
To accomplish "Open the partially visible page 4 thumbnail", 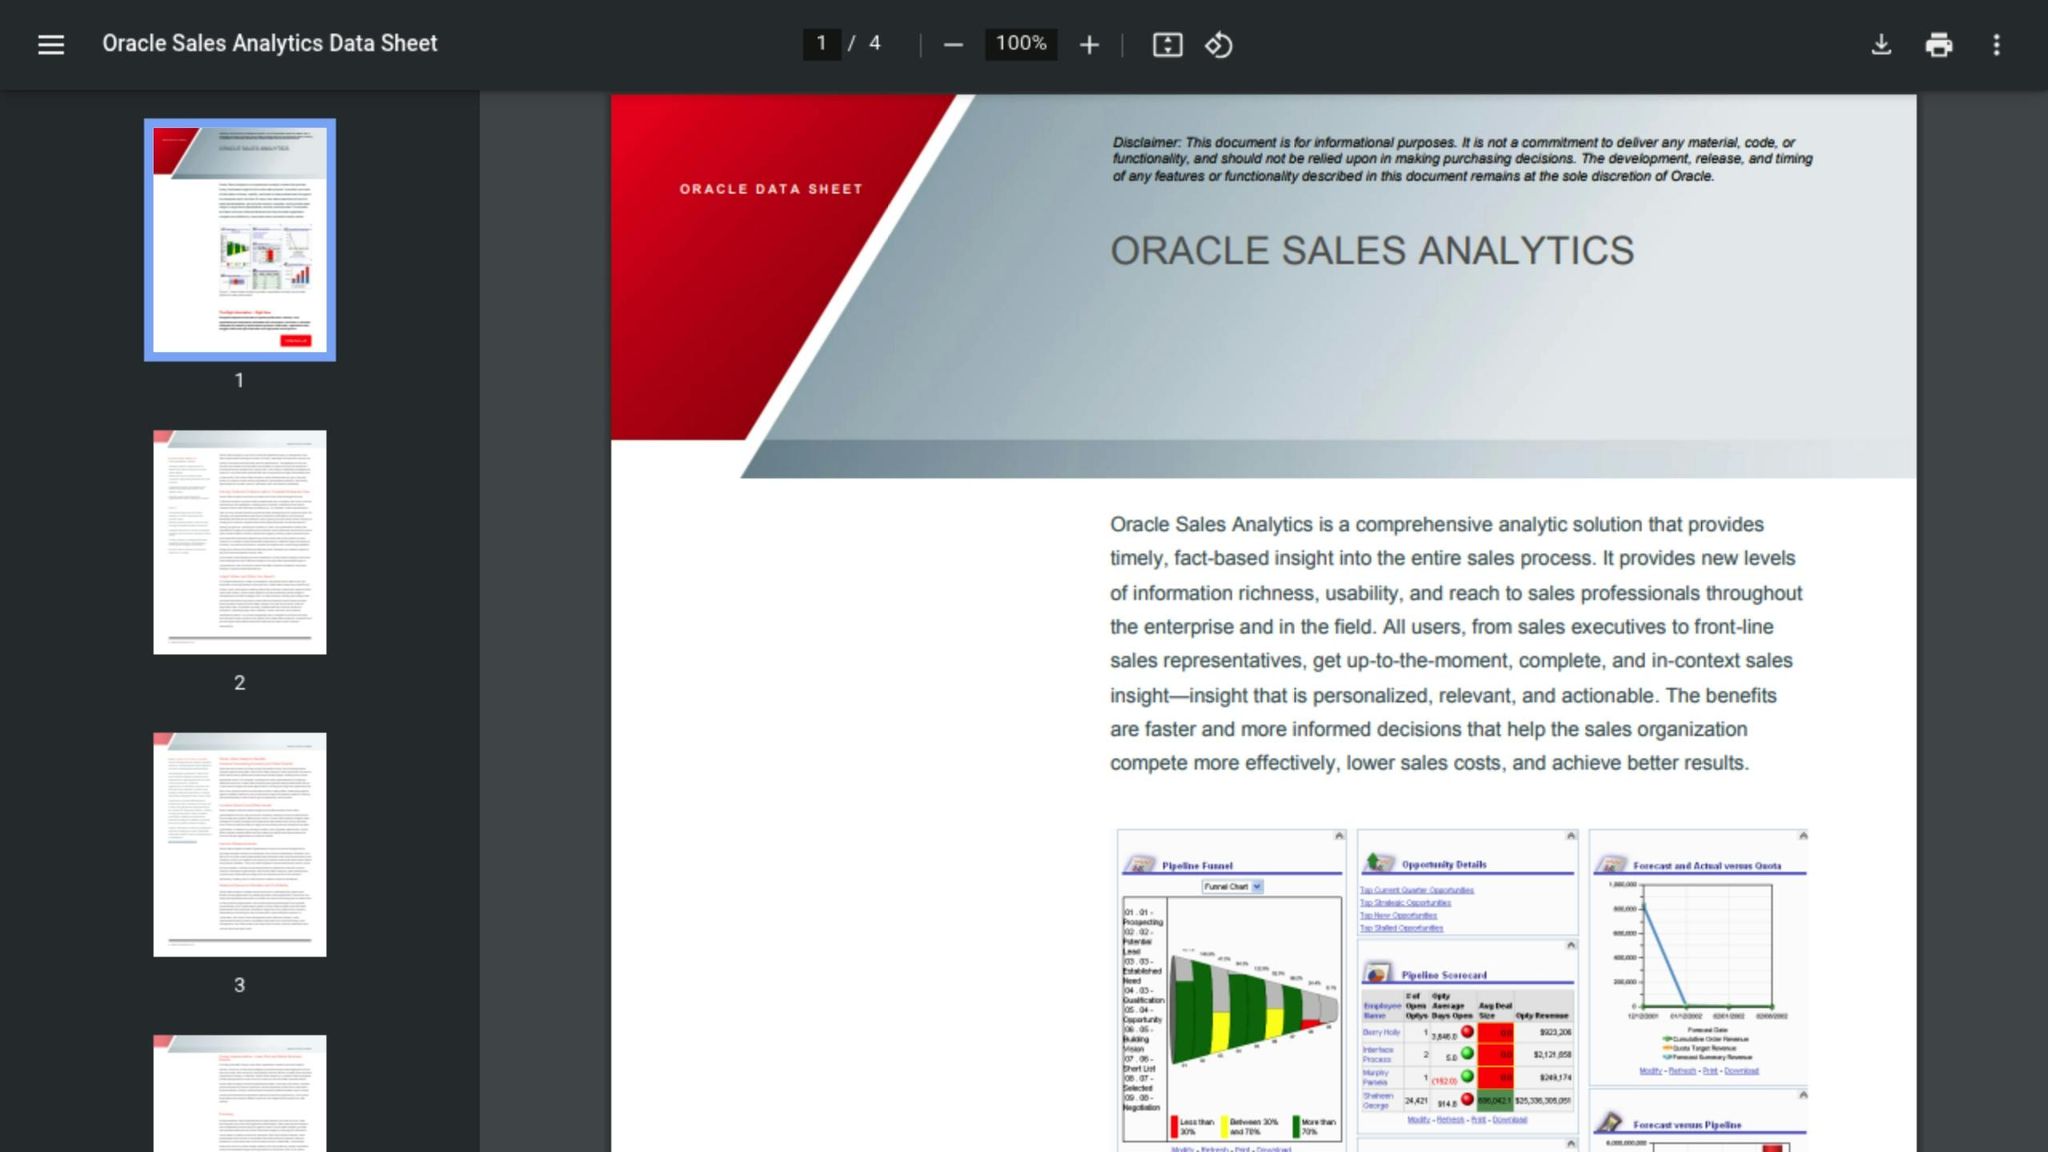I will [240, 1093].
